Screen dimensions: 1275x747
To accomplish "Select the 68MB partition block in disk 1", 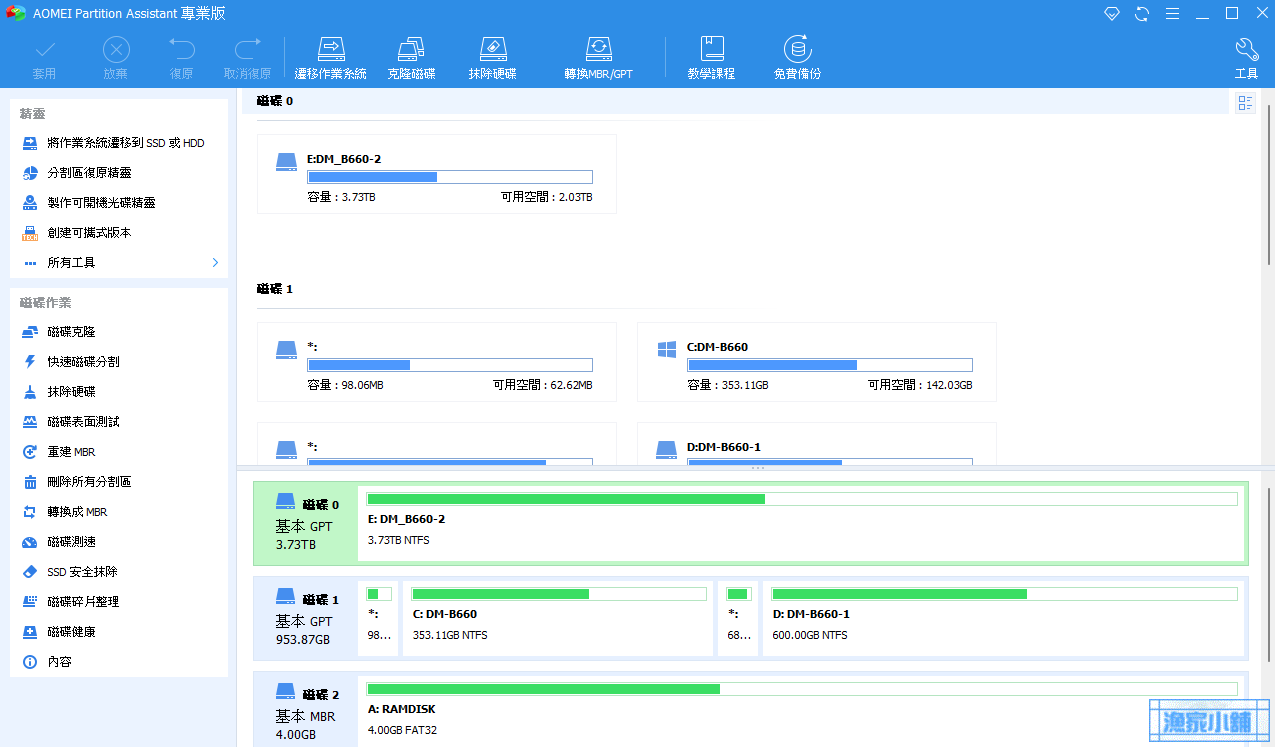I will point(738,619).
